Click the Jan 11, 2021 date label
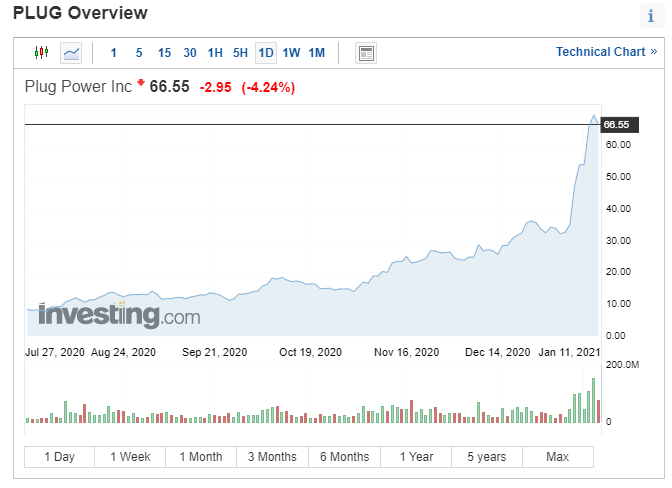 570,352
